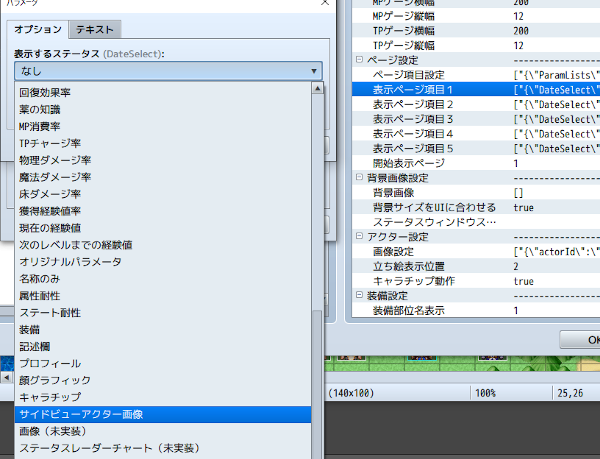
Task: Select キャラチップ option
Action: [x=163, y=397]
